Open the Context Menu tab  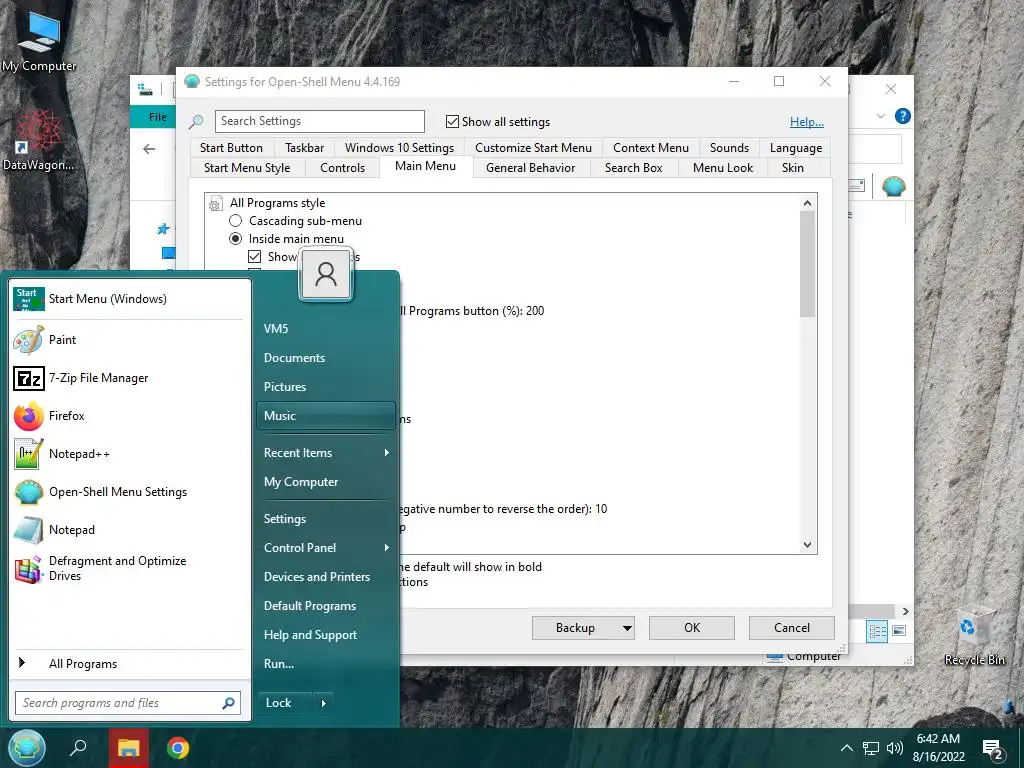tap(651, 148)
